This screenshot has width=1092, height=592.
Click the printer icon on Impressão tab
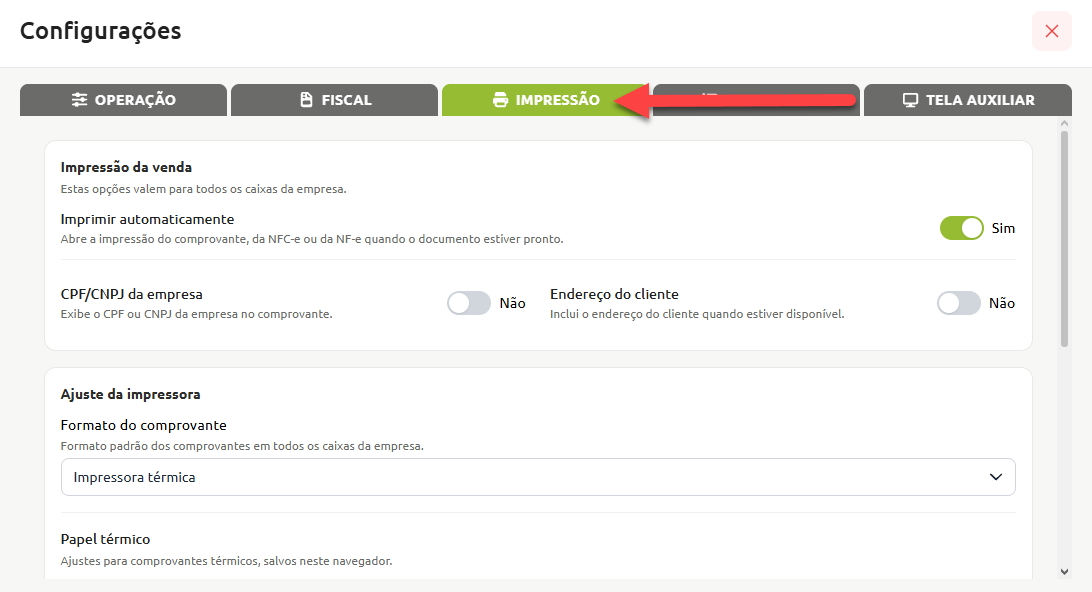500,100
